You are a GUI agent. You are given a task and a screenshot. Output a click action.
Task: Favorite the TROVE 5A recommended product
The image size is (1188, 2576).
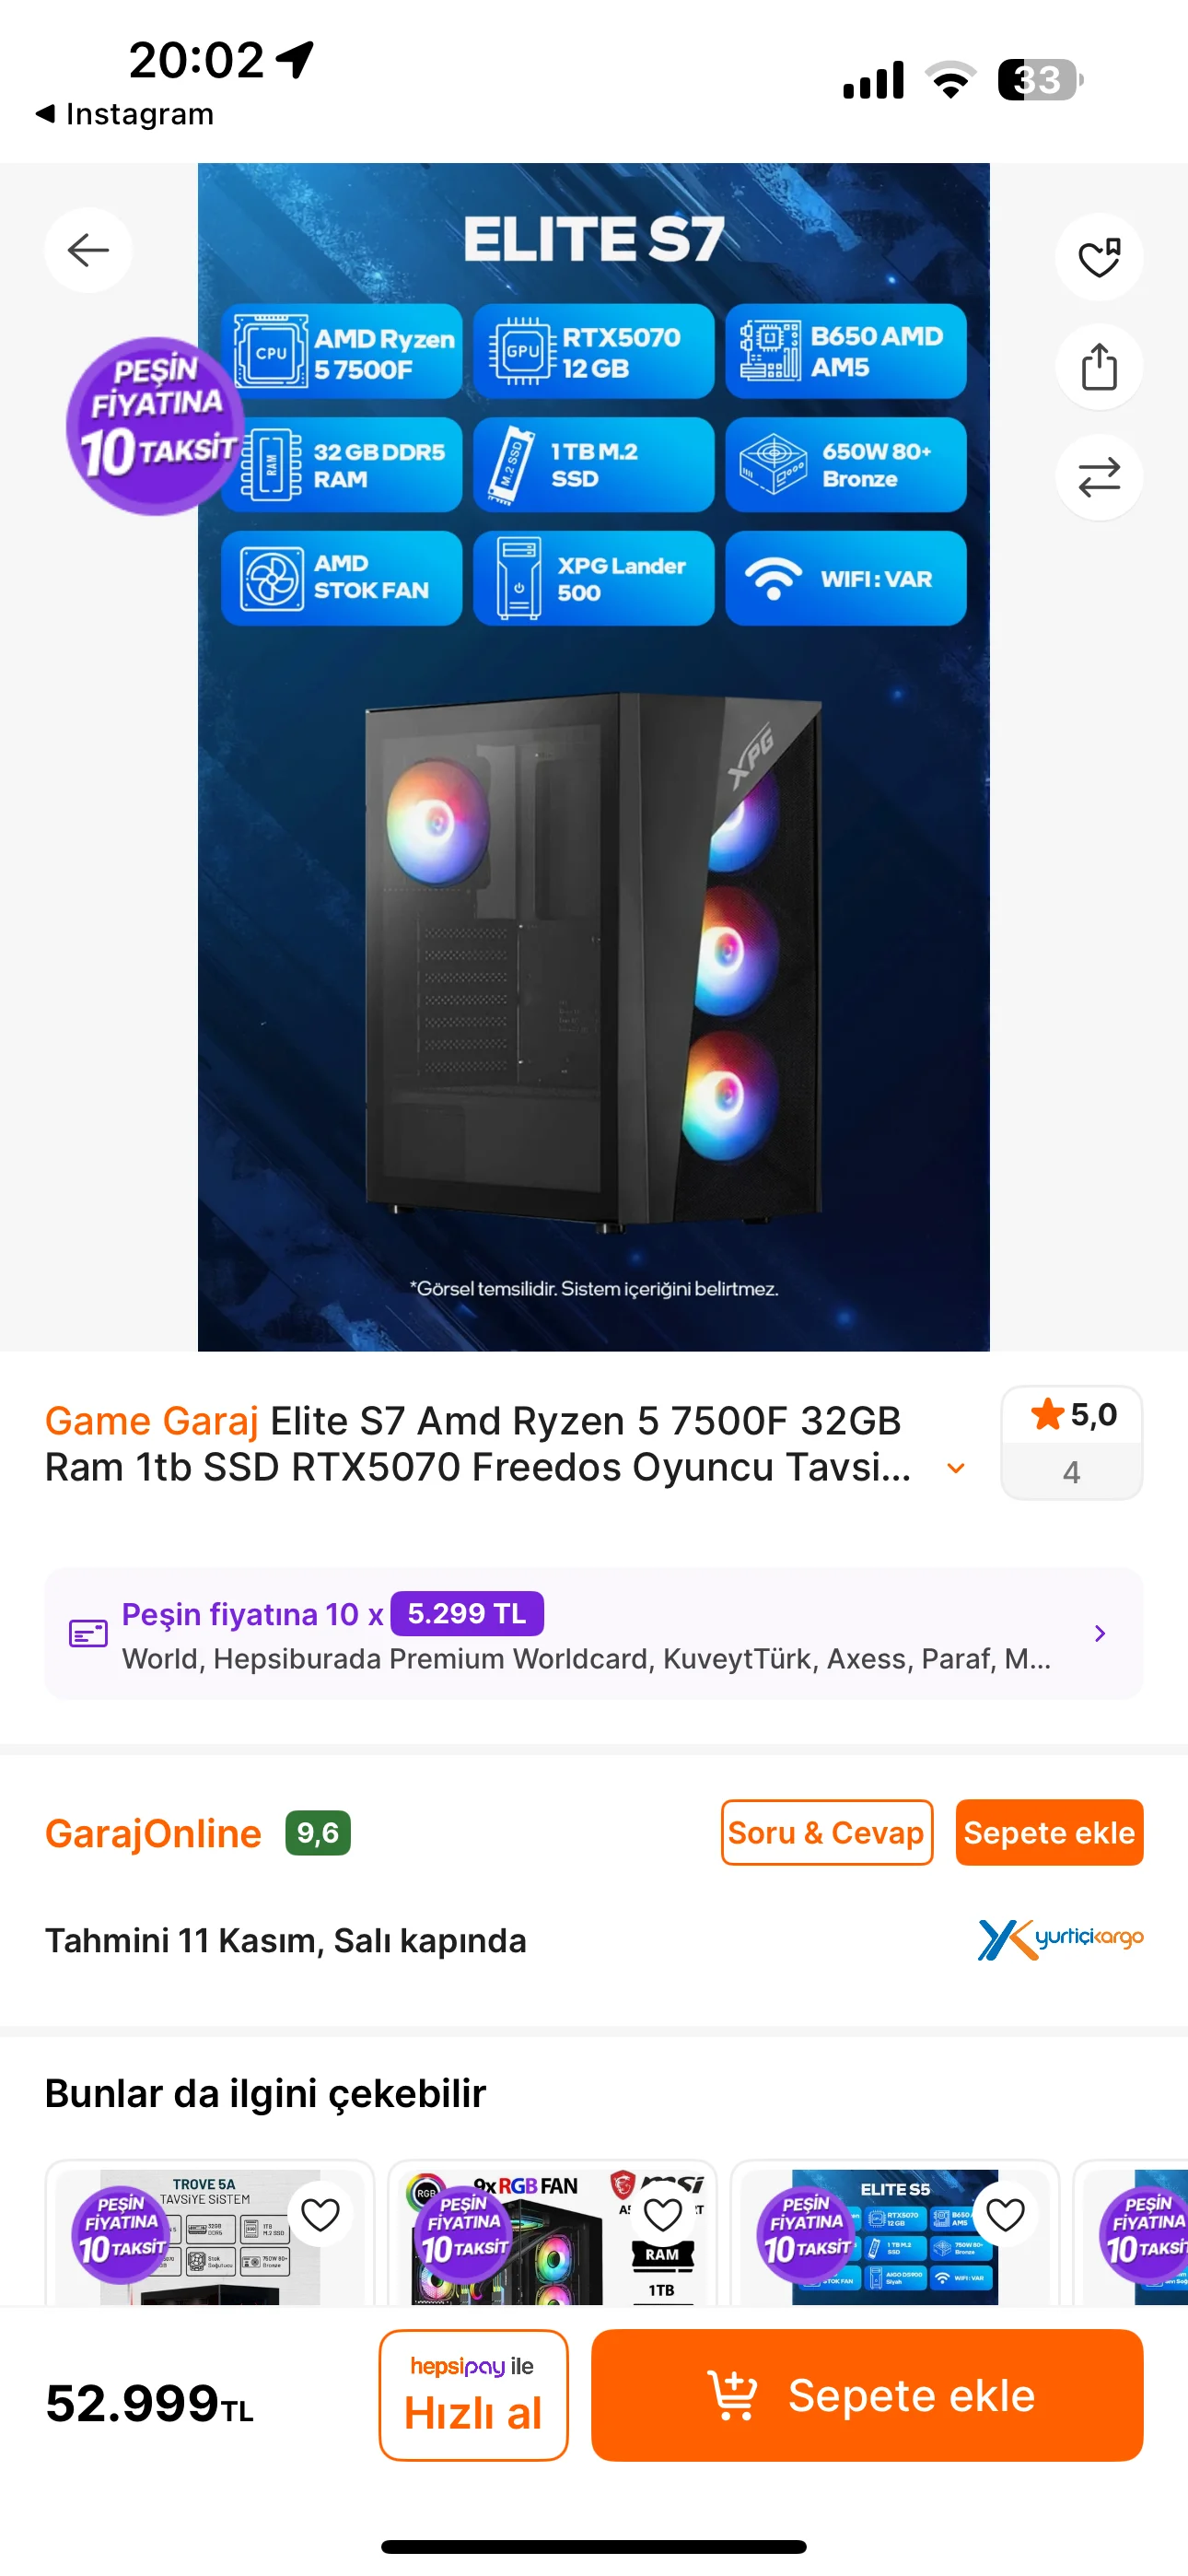(x=321, y=2215)
